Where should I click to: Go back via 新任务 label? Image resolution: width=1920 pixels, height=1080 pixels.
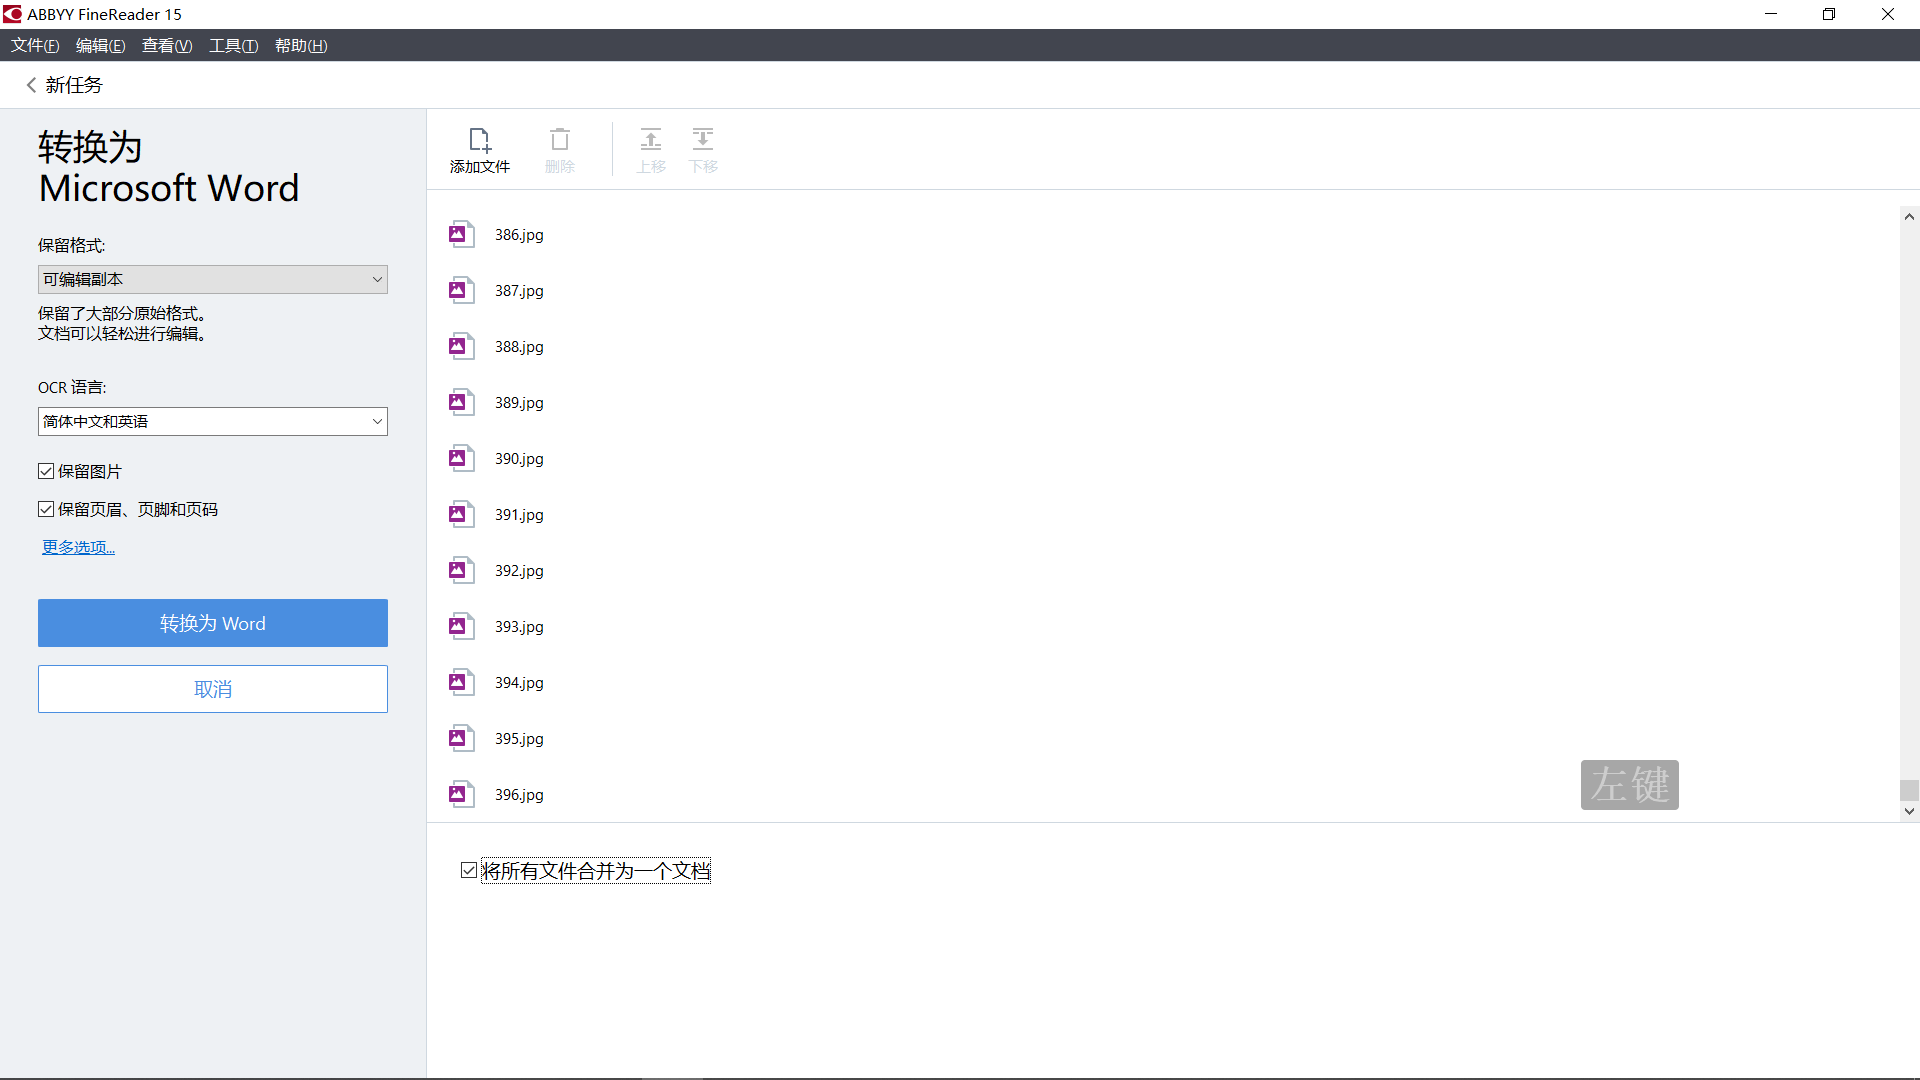[74, 85]
